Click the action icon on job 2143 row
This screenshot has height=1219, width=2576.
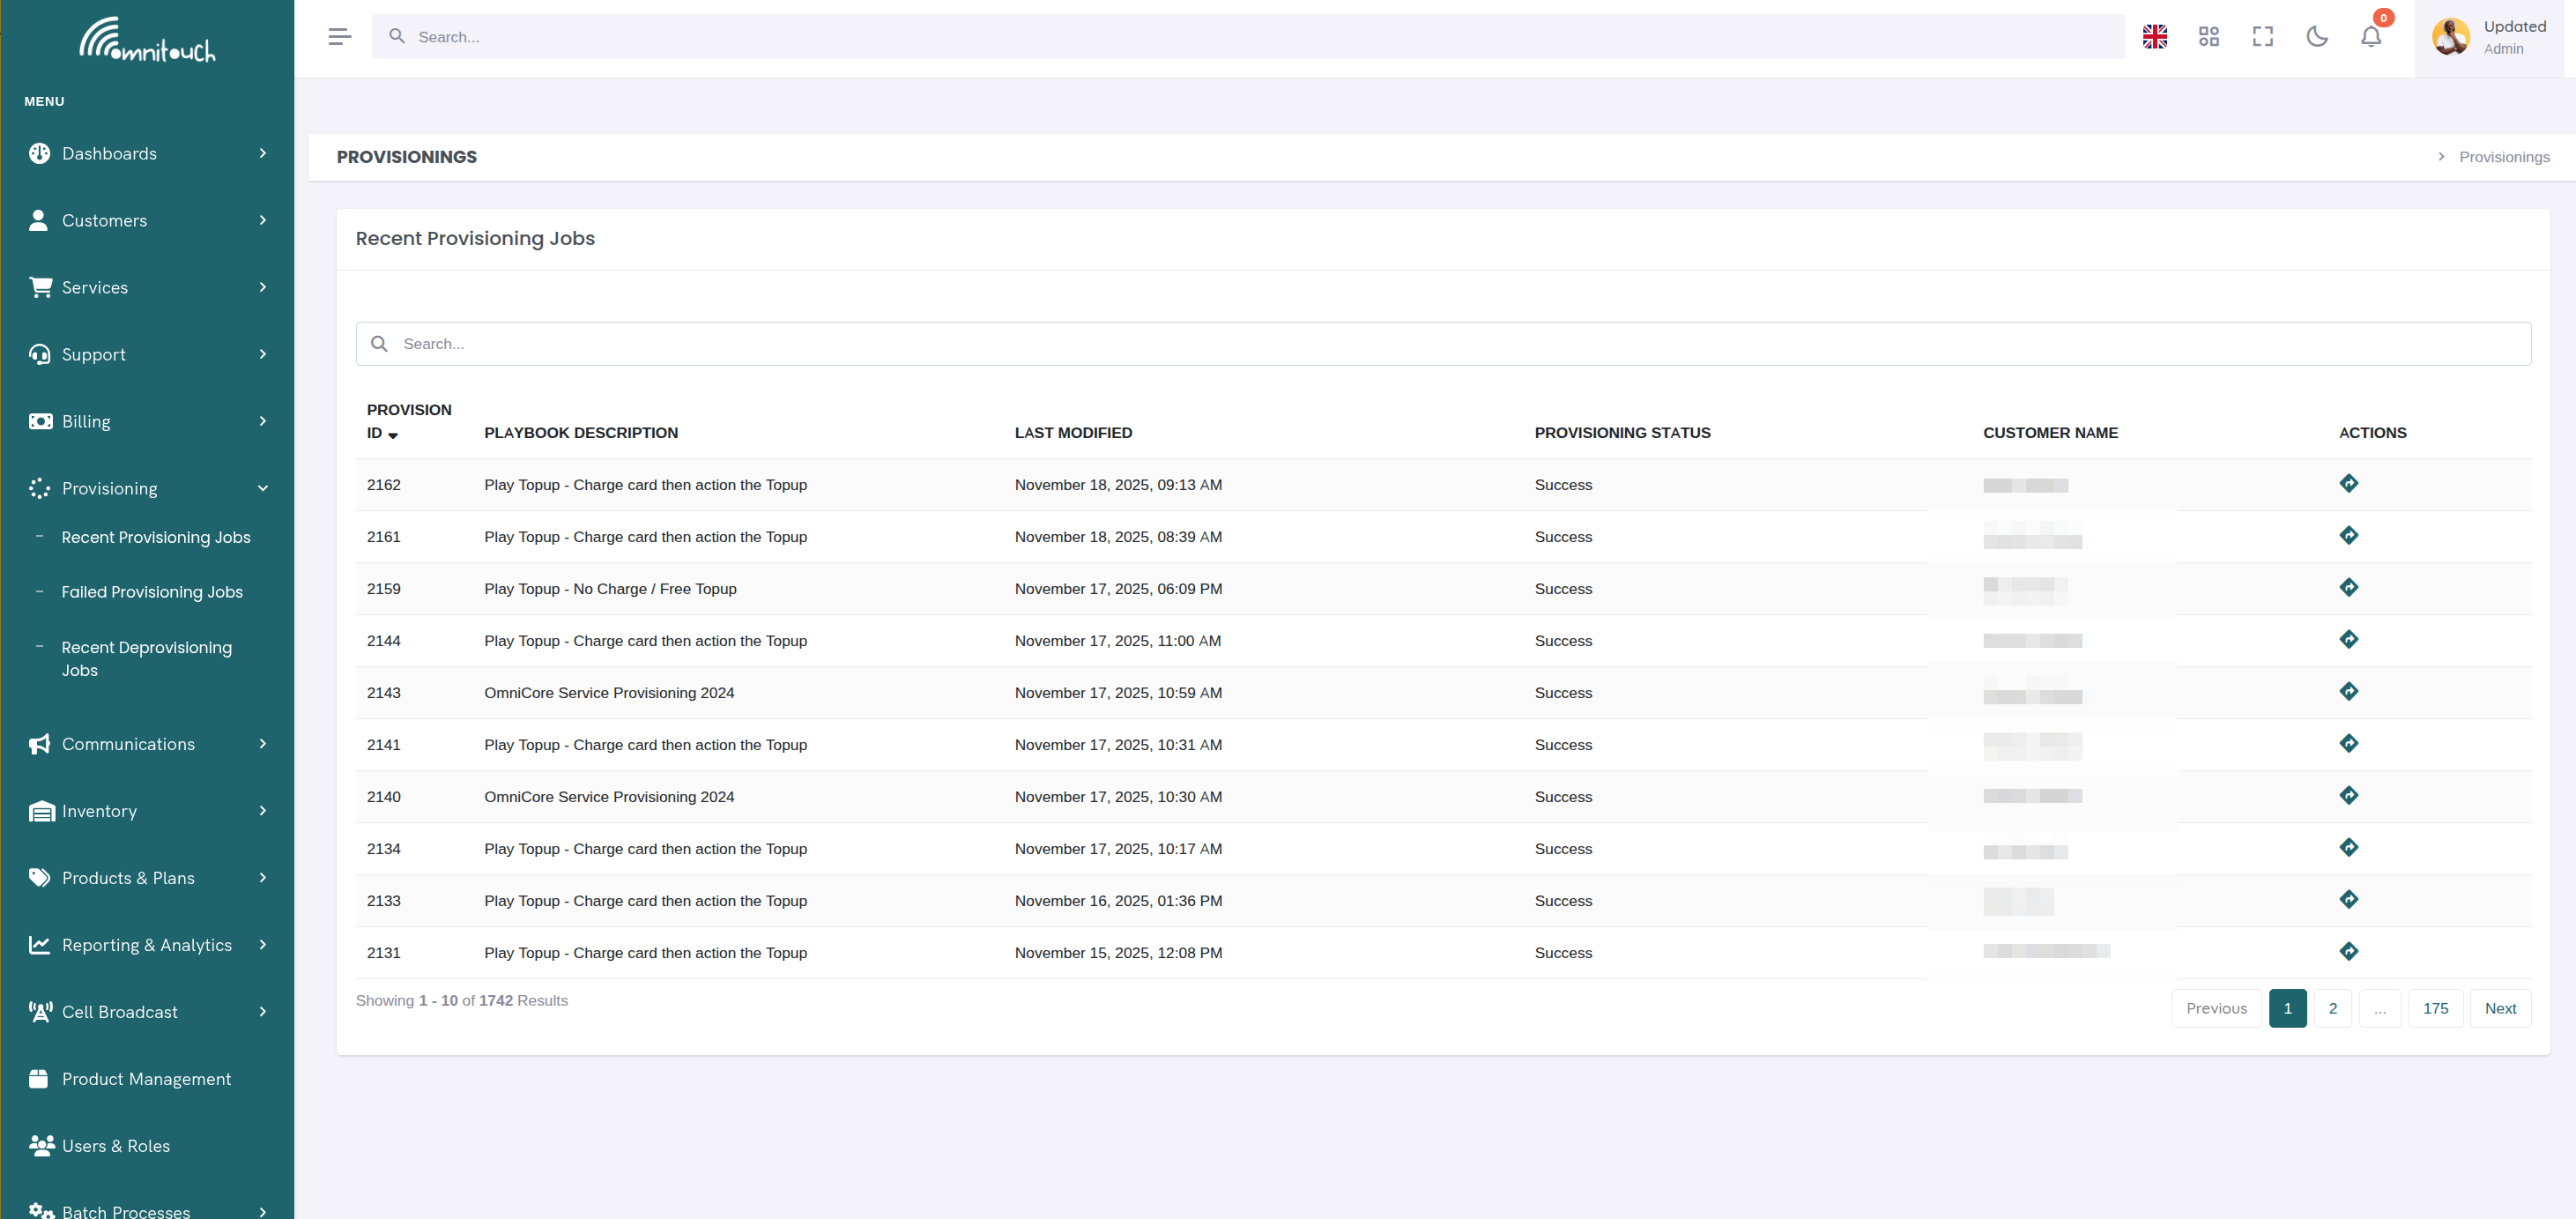[2349, 690]
